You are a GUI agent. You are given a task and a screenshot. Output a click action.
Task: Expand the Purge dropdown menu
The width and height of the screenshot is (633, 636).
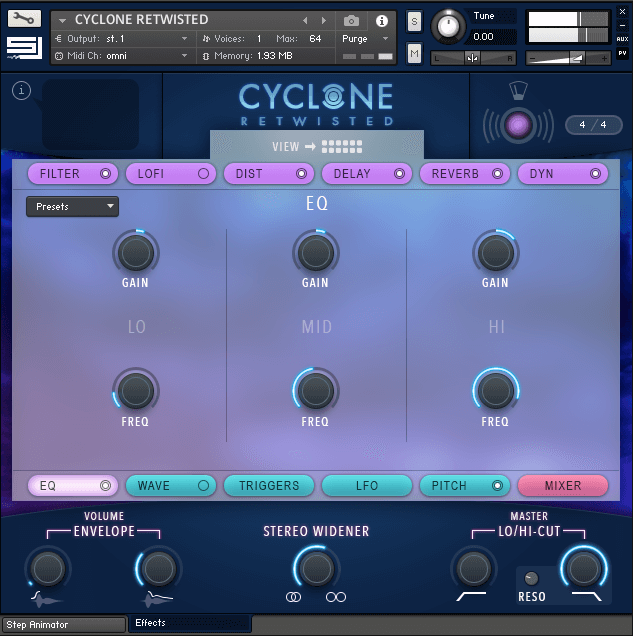365,38
